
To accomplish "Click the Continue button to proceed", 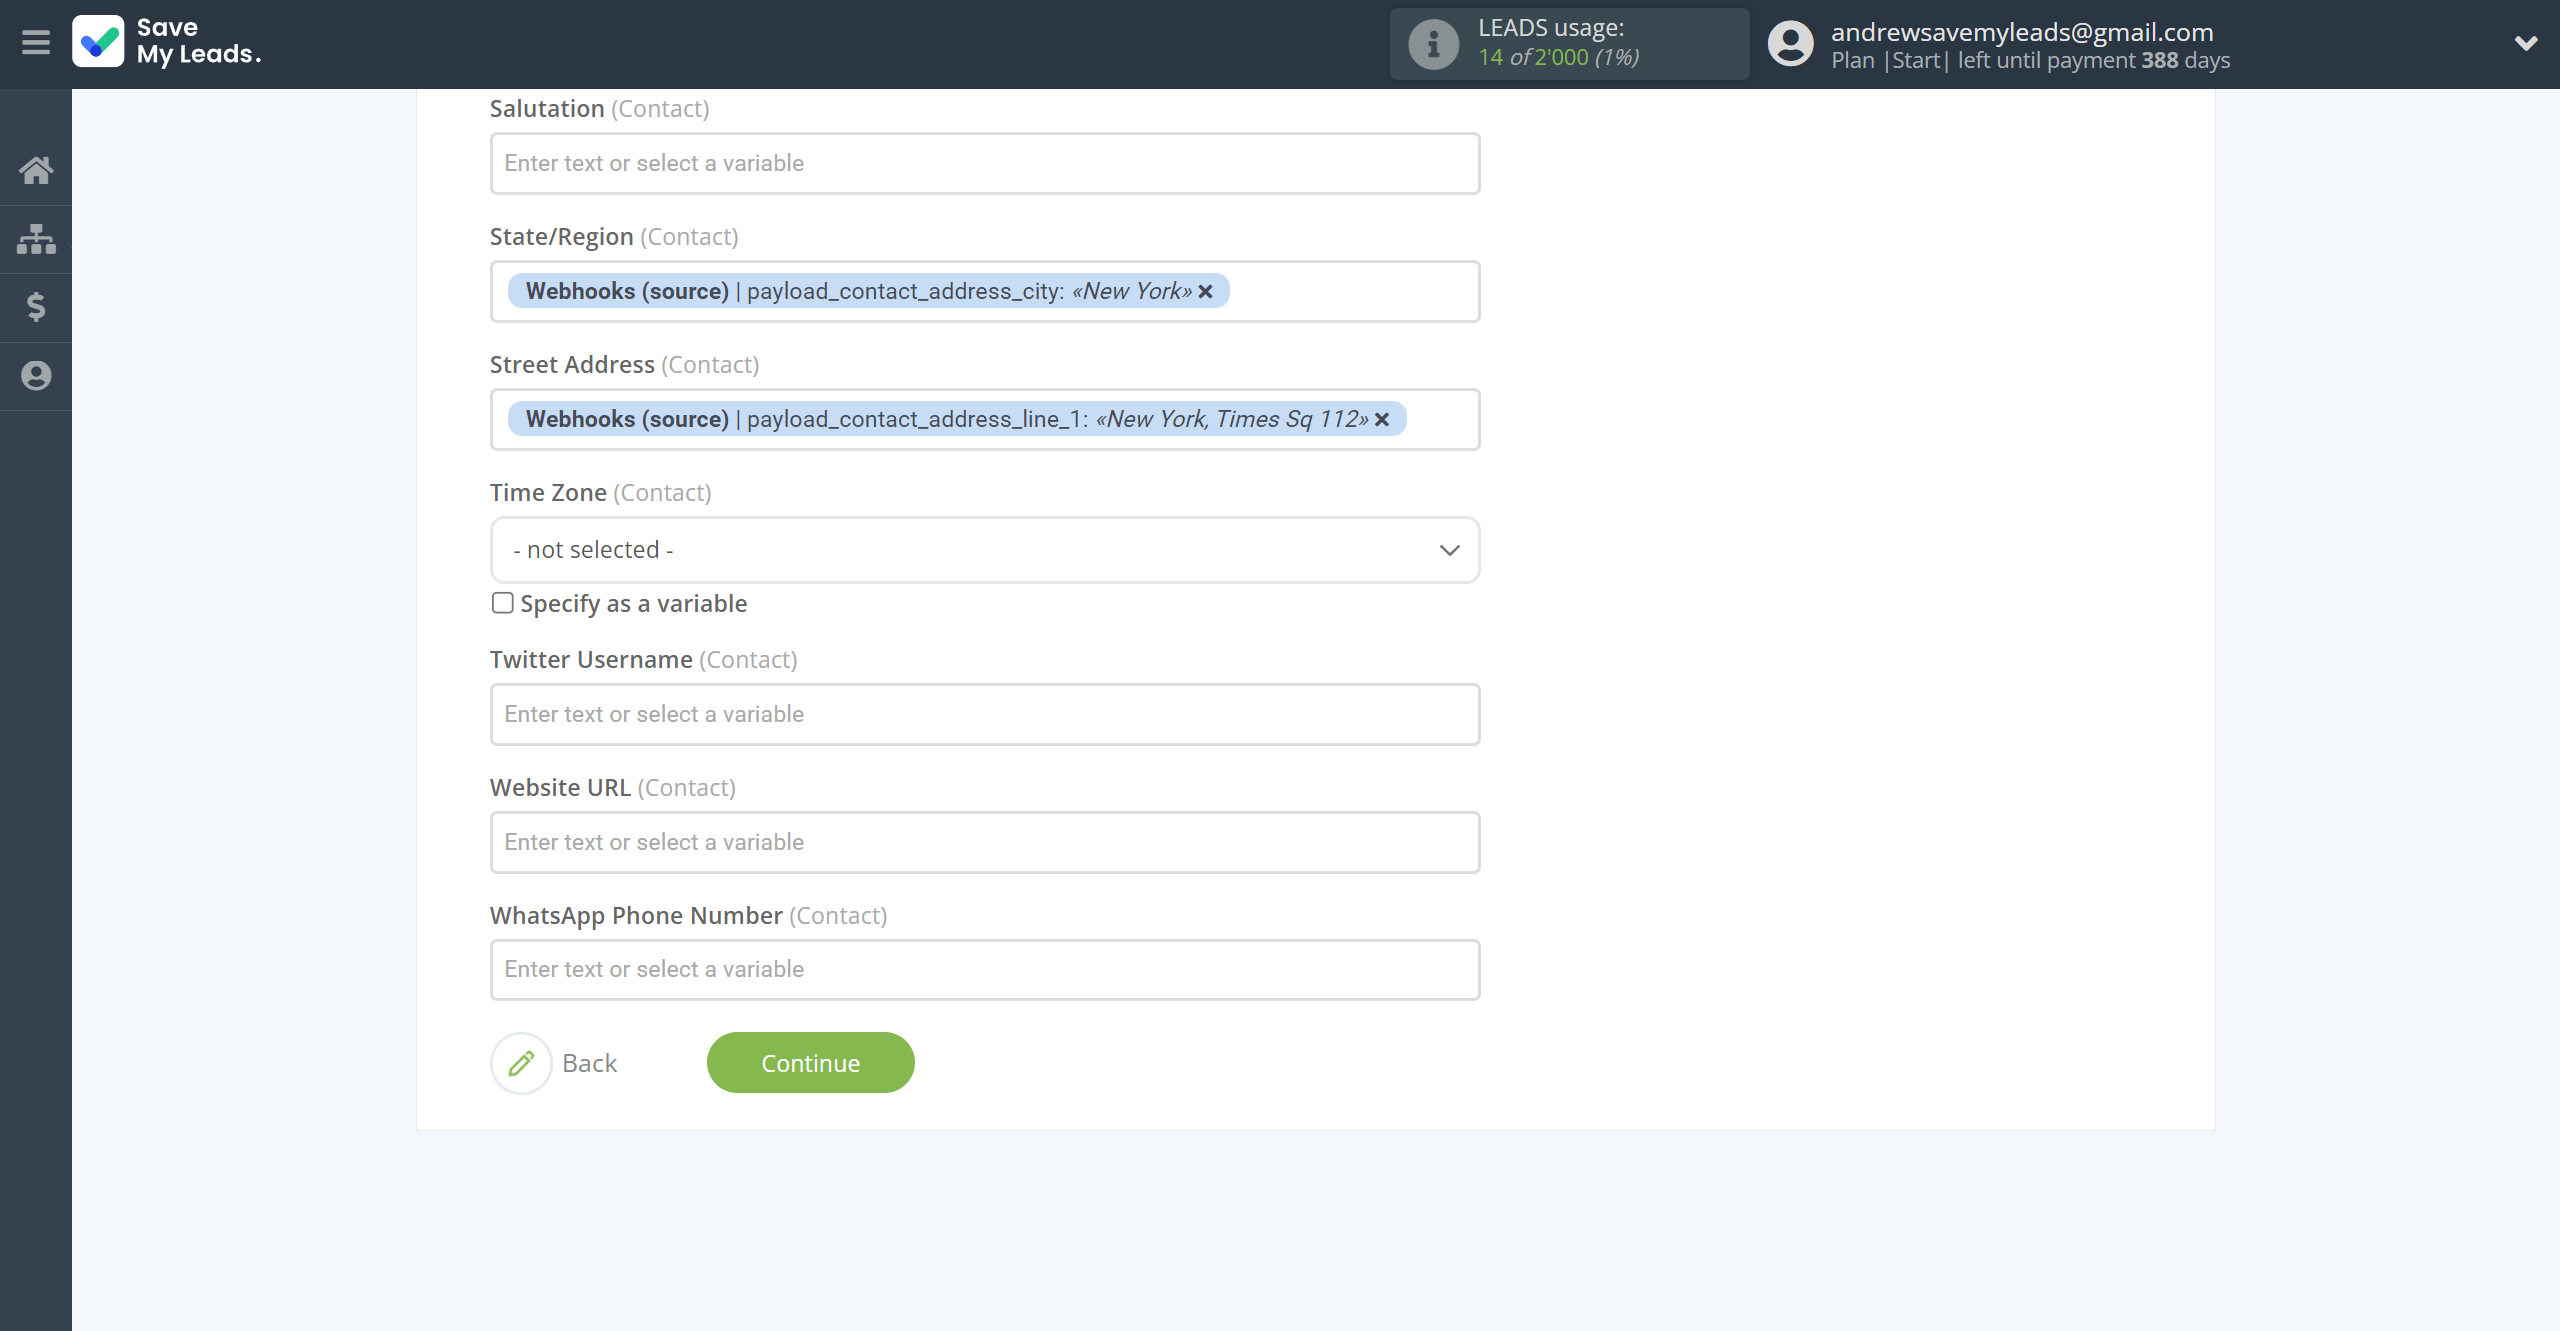I will (809, 1062).
